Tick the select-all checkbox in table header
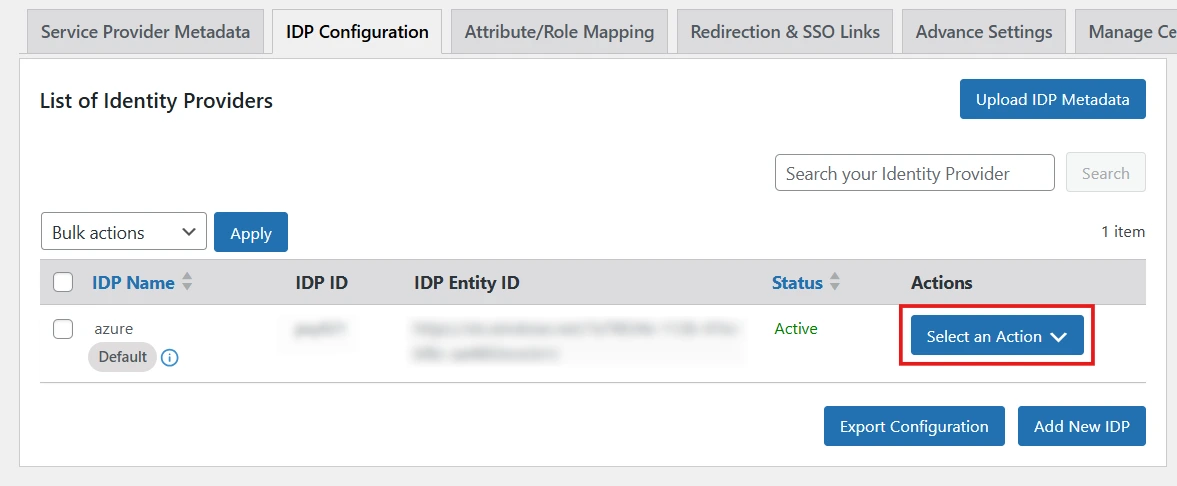This screenshot has width=1177, height=486. 63,283
